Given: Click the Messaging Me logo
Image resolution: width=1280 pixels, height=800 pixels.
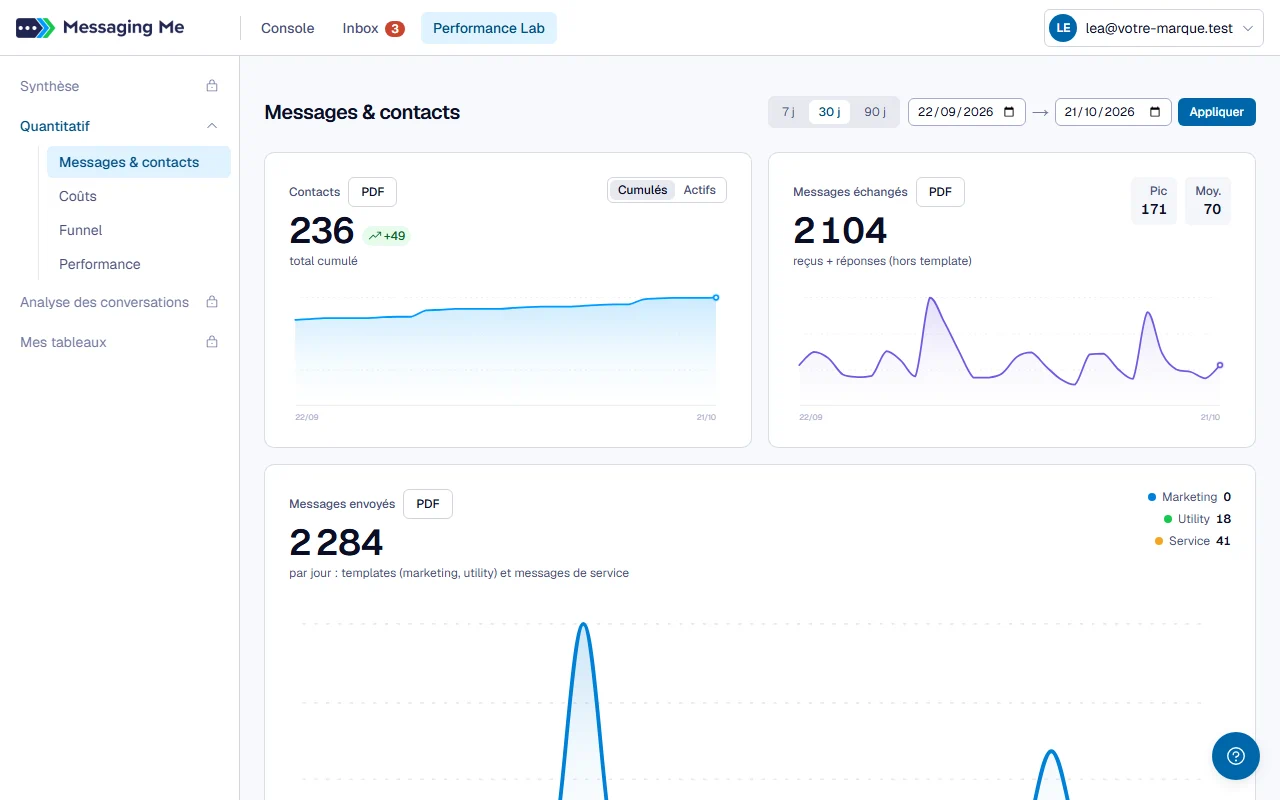Looking at the screenshot, I should point(100,28).
